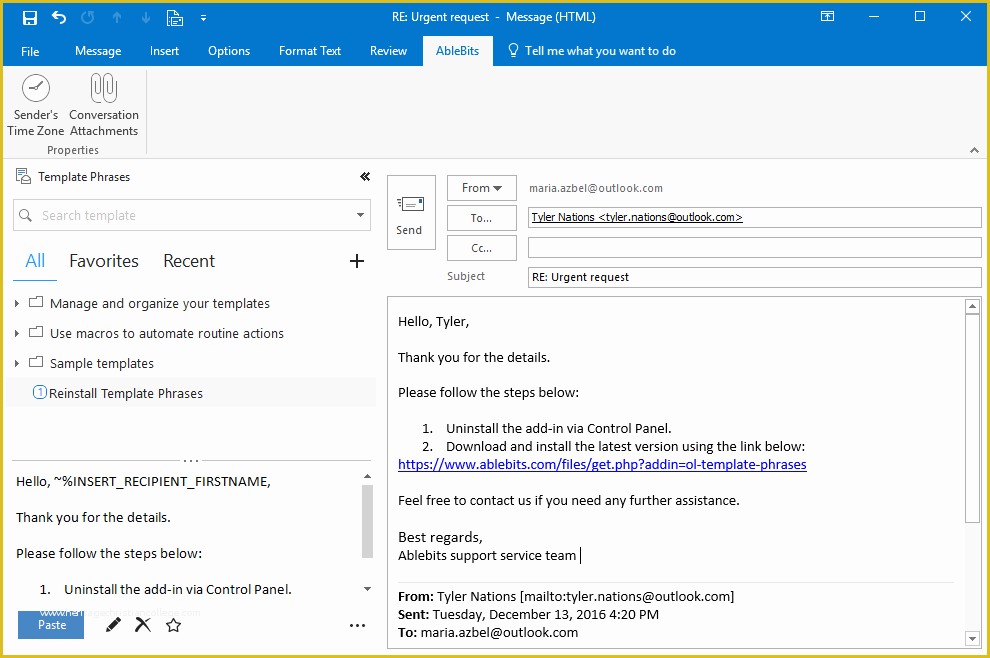
Task: Expand the Sample templates folder
Action: tap(17, 364)
